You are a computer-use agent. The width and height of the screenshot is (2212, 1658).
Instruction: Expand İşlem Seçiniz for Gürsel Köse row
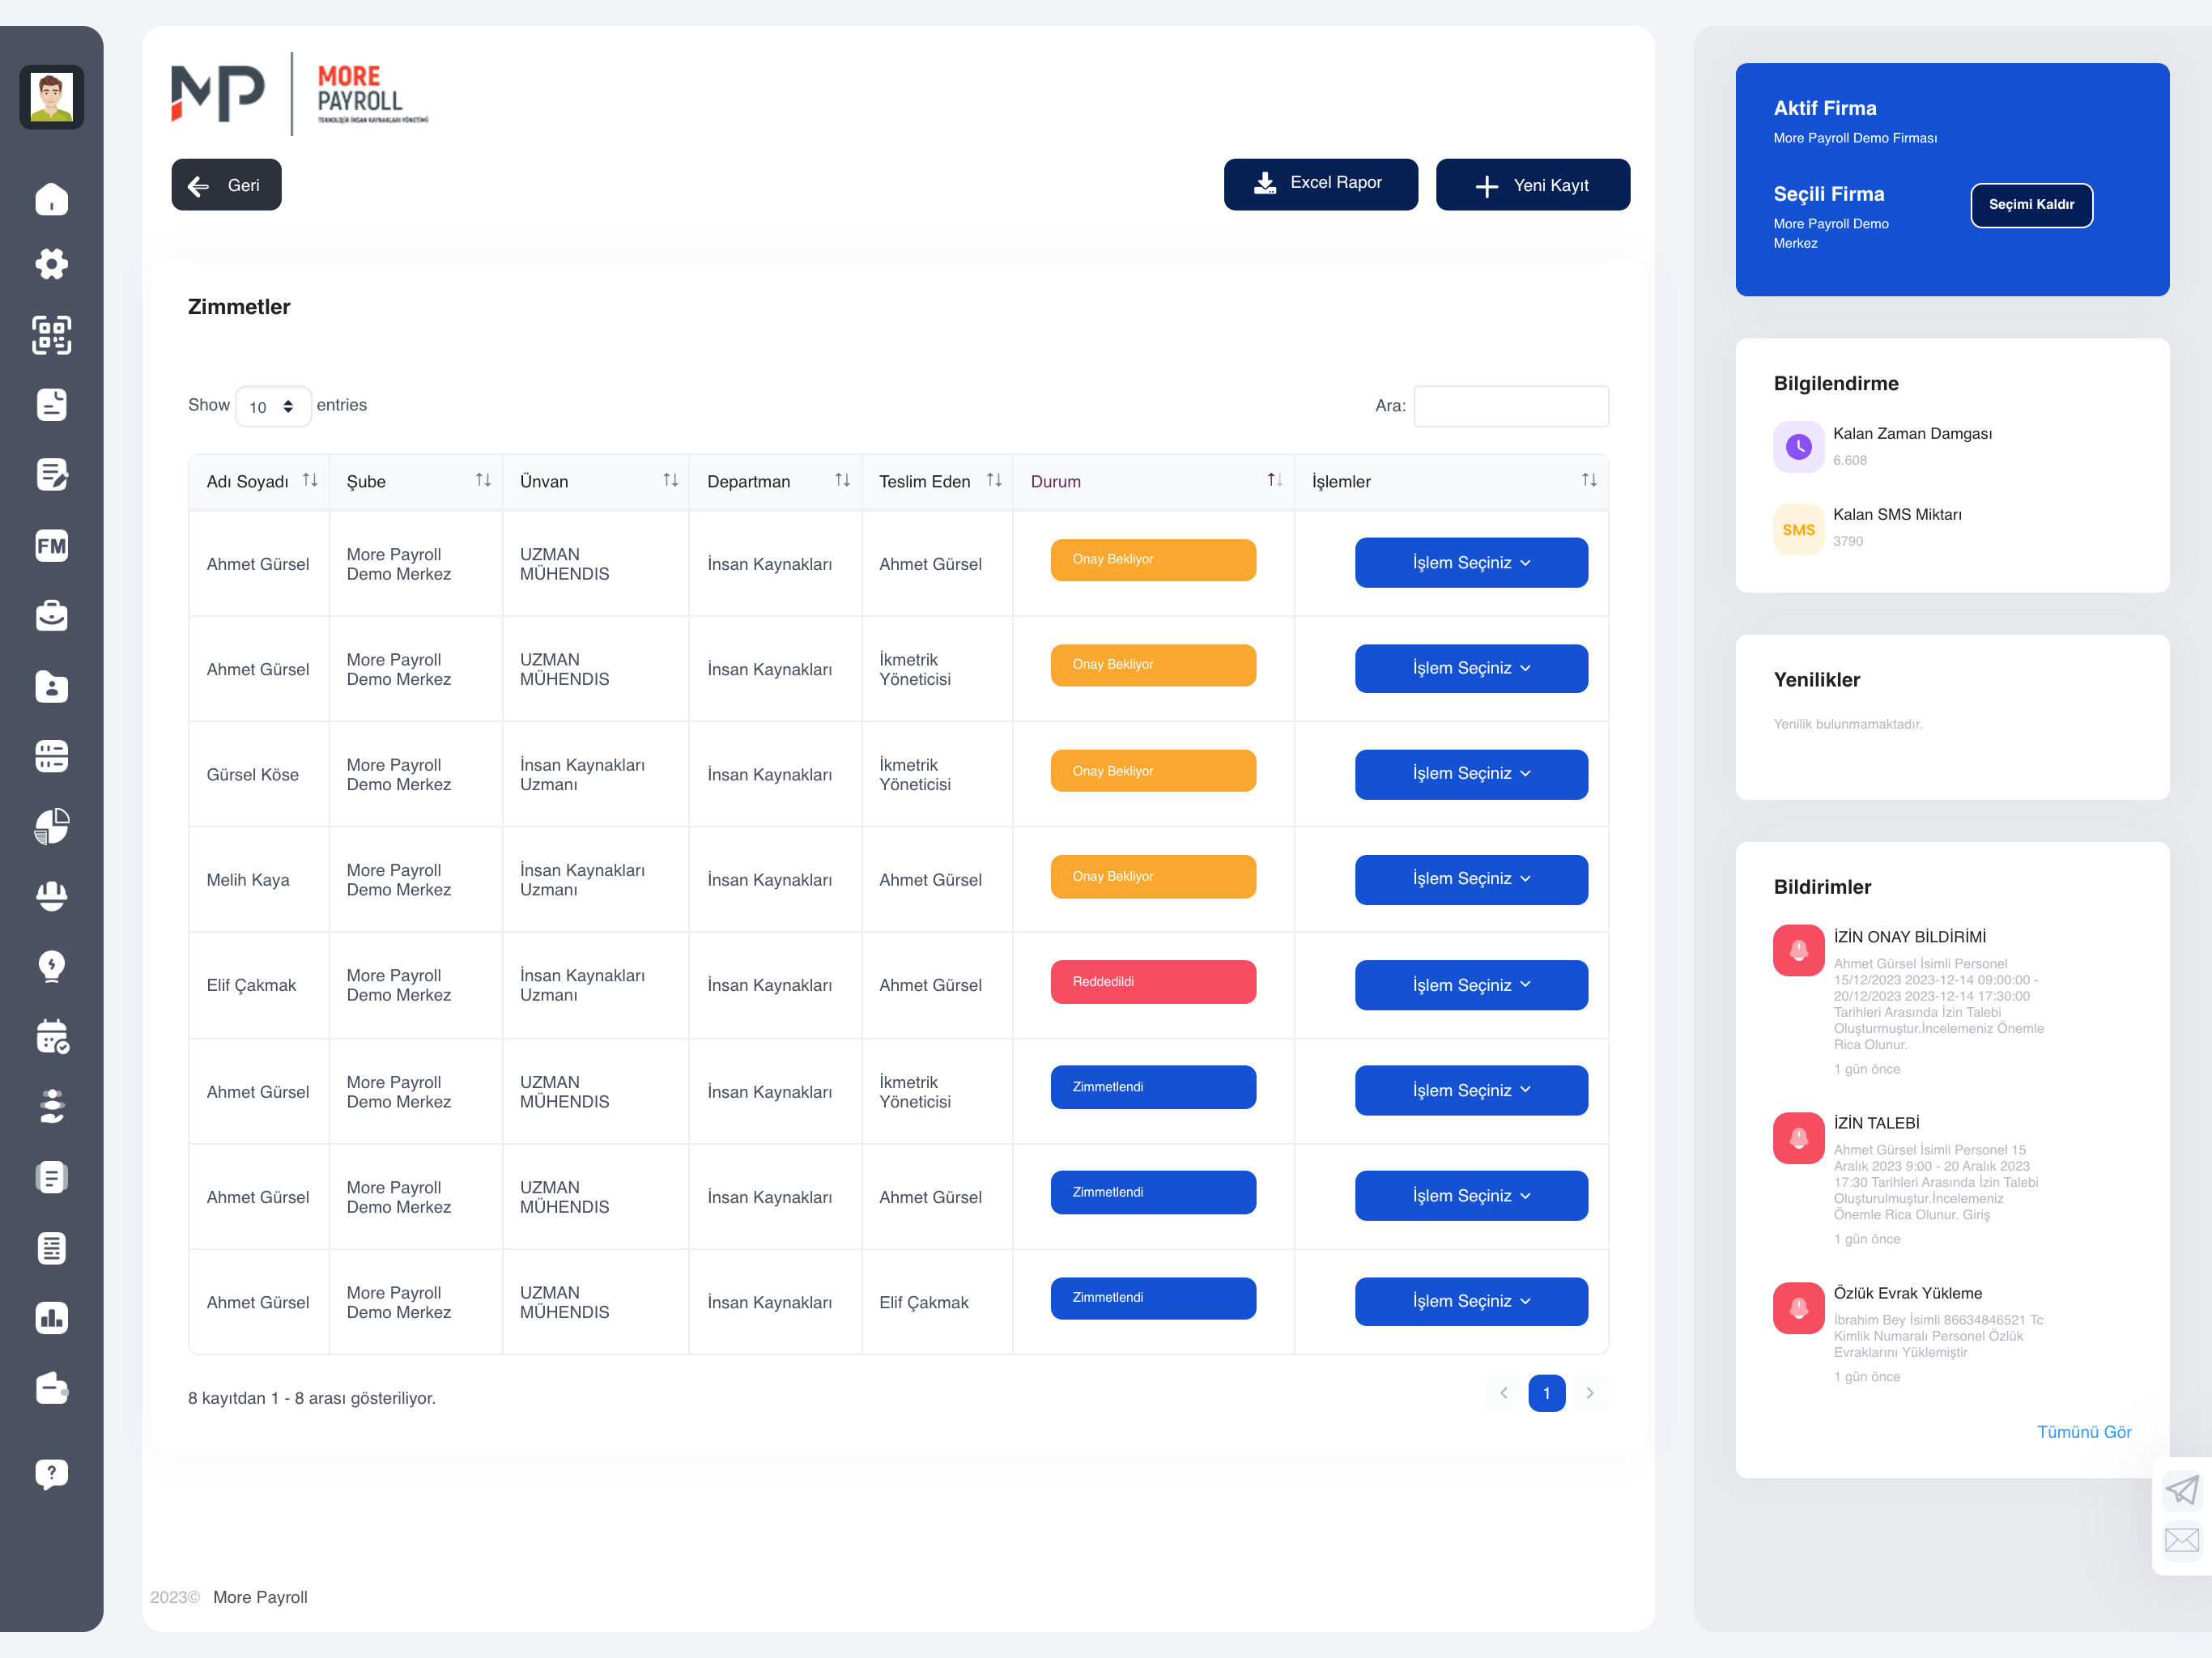point(1471,773)
